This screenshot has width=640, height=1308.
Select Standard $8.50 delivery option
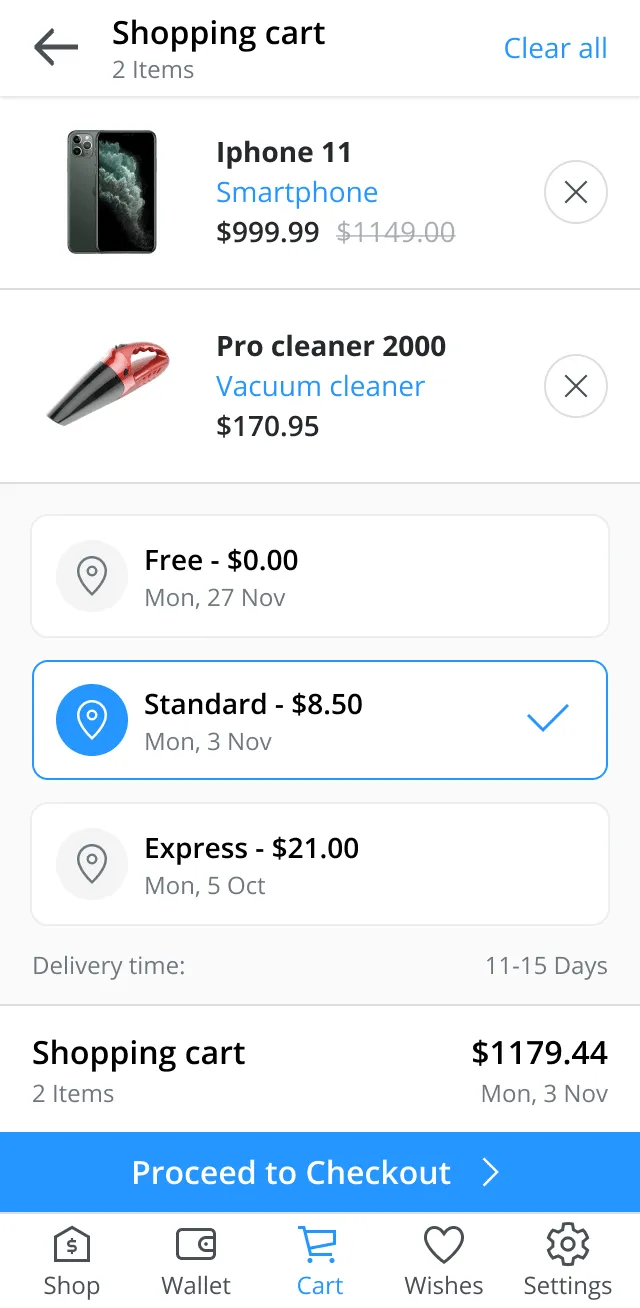click(320, 720)
